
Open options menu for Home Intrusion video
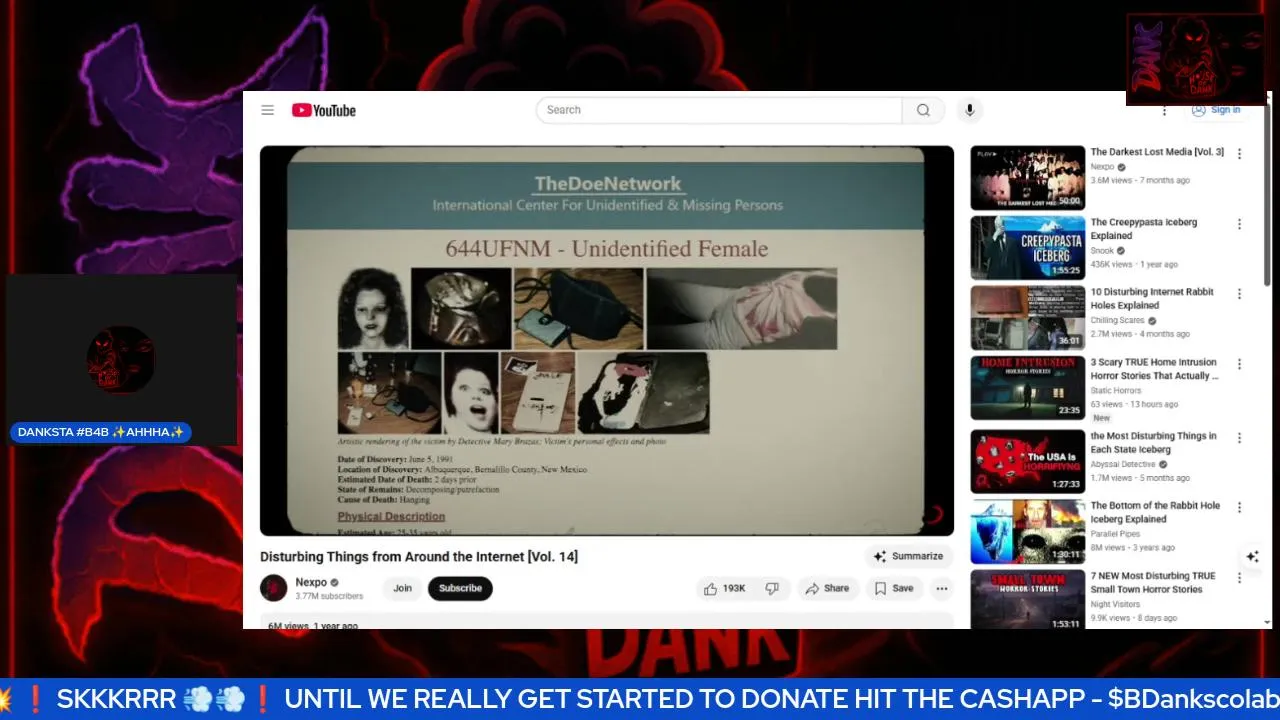point(1239,364)
